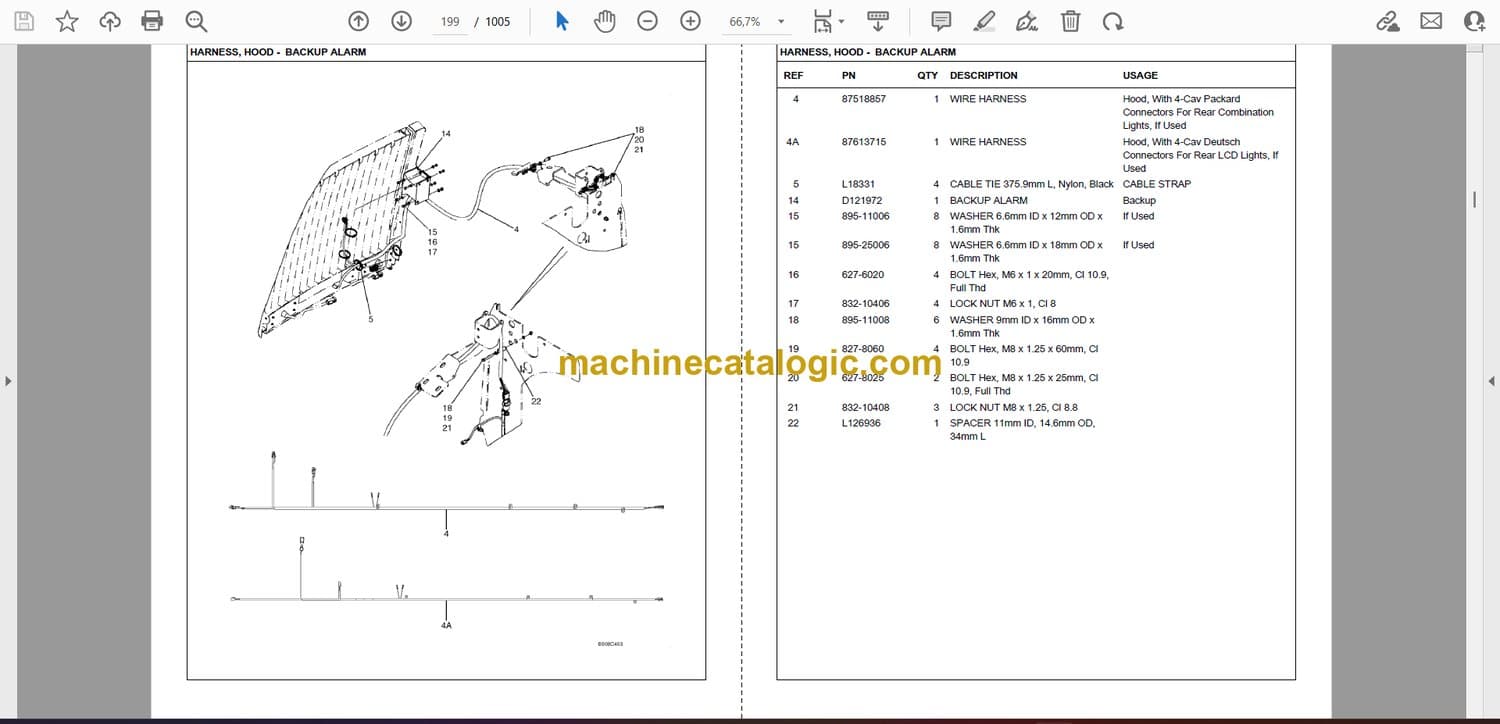The image size is (1500, 724).
Task: Open the page fit options tool
Action: click(x=827, y=21)
